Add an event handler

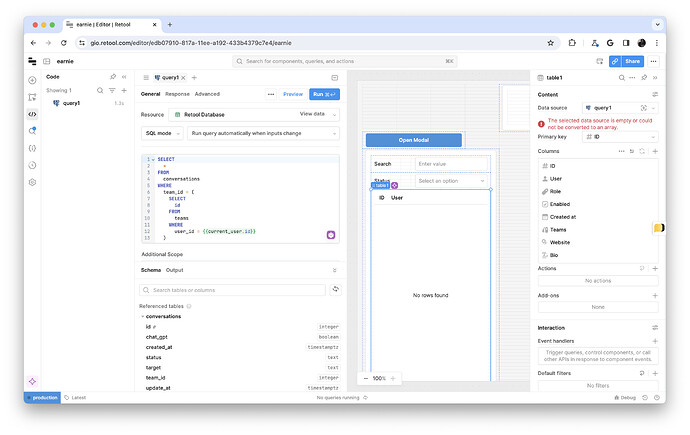pos(655,341)
